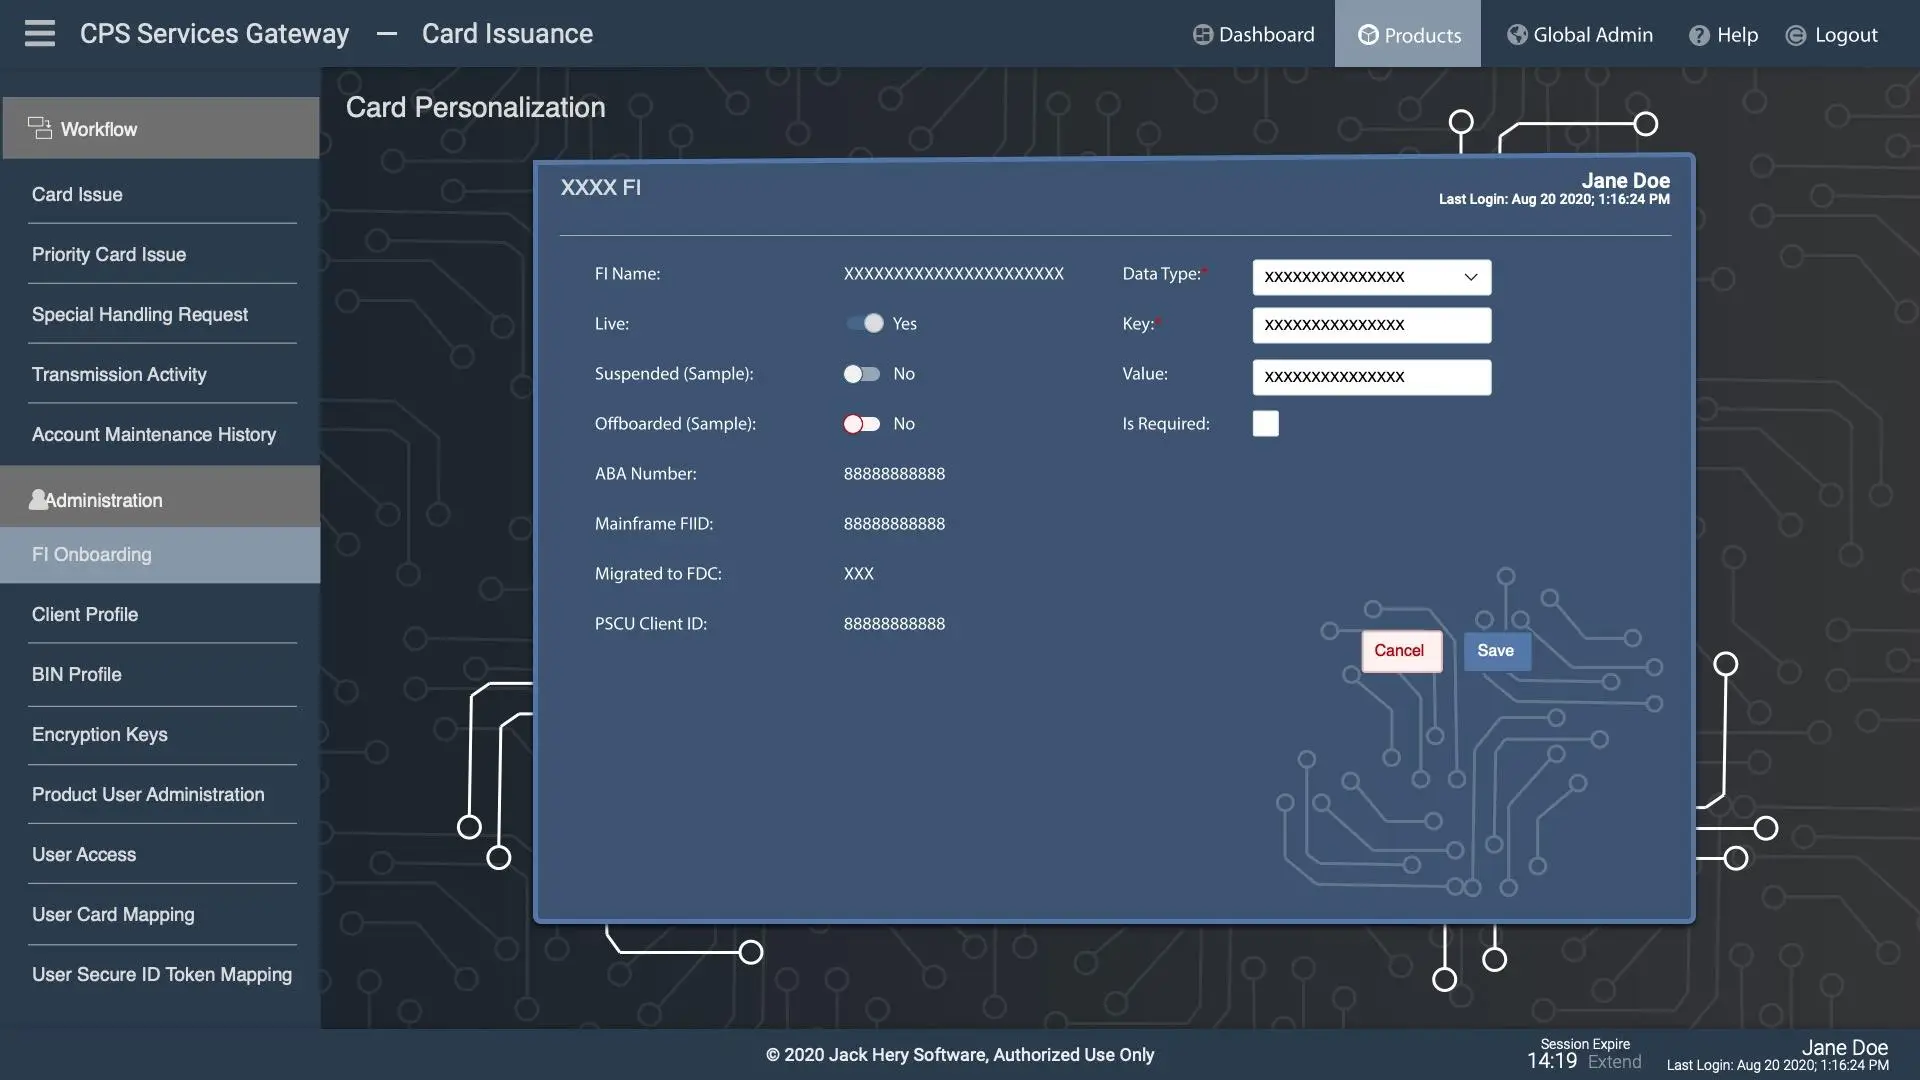Screen dimensions: 1920x1080
Task: Toggle the Live switch off
Action: (863, 323)
